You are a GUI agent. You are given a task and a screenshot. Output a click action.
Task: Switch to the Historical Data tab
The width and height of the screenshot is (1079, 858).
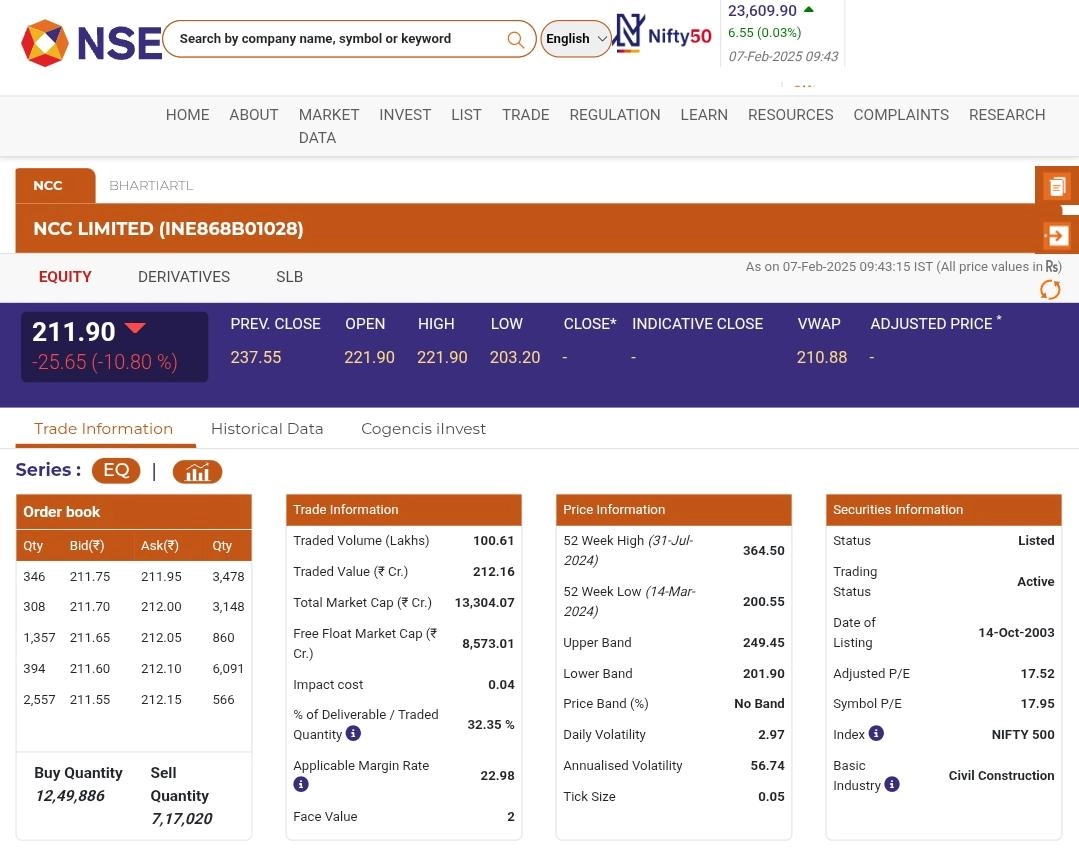click(x=267, y=428)
